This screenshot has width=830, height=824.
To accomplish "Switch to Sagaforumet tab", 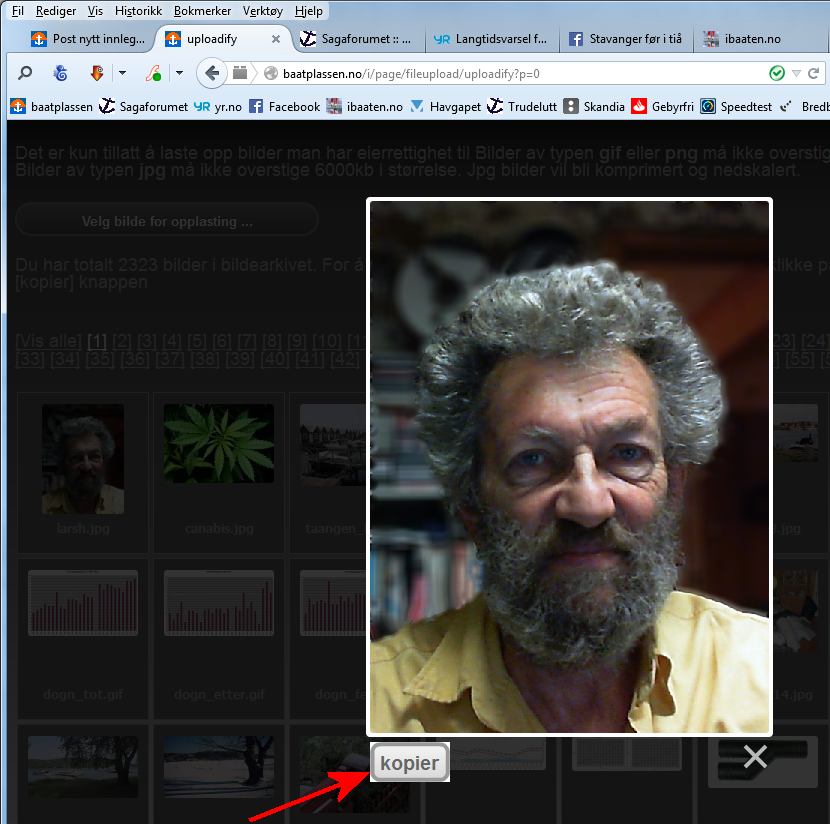I will tap(358, 39).
